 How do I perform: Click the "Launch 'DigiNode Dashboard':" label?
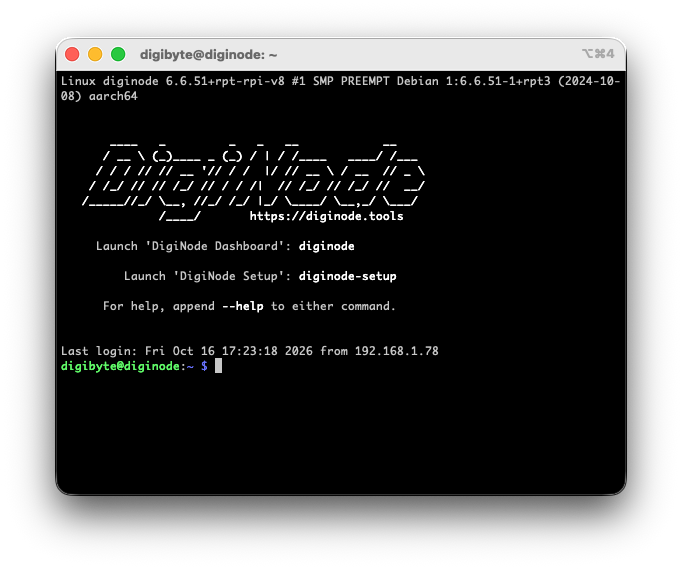(194, 247)
